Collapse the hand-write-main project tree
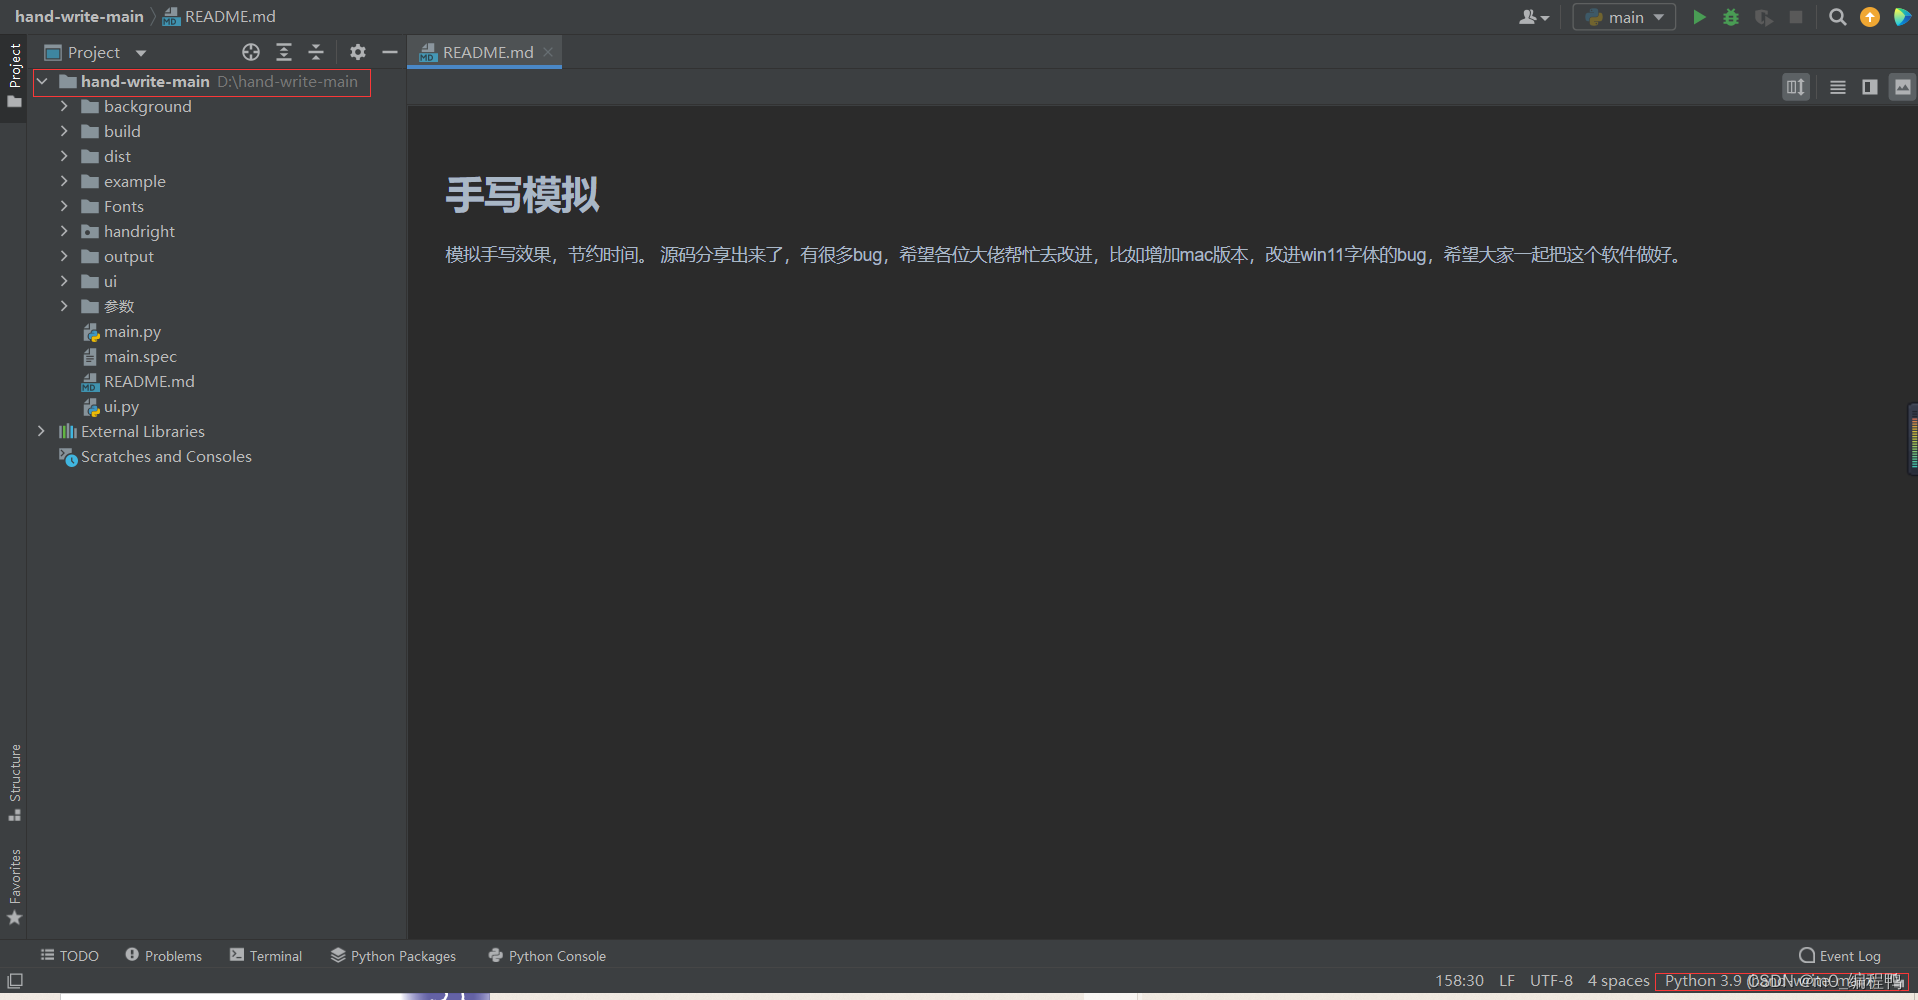Screen dimensions: 1918x1000 coord(42,81)
